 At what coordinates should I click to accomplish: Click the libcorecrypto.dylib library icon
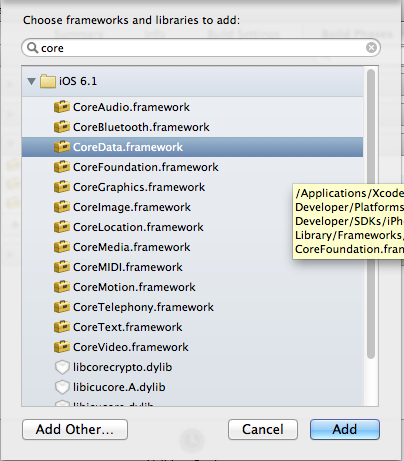tap(62, 367)
